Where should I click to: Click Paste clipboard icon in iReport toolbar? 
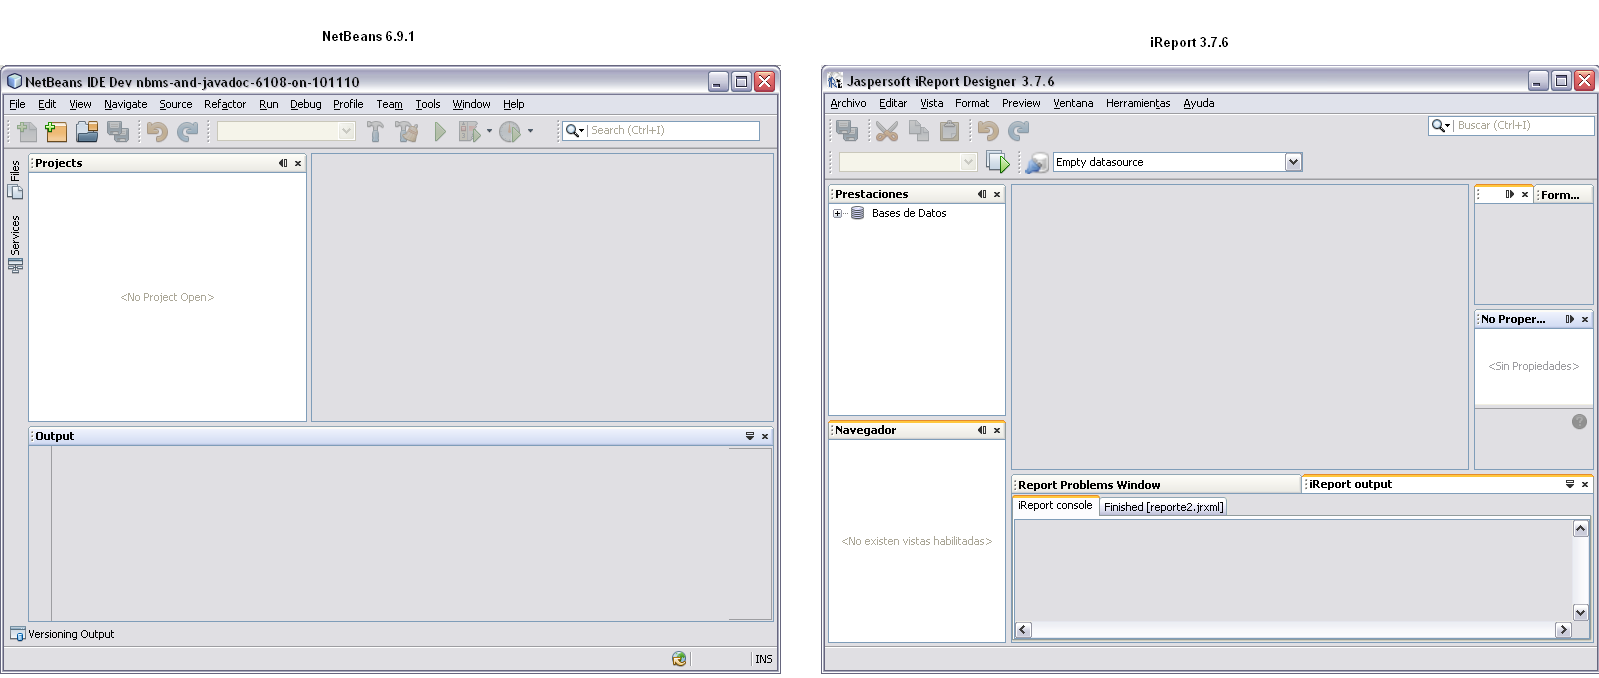[949, 130]
